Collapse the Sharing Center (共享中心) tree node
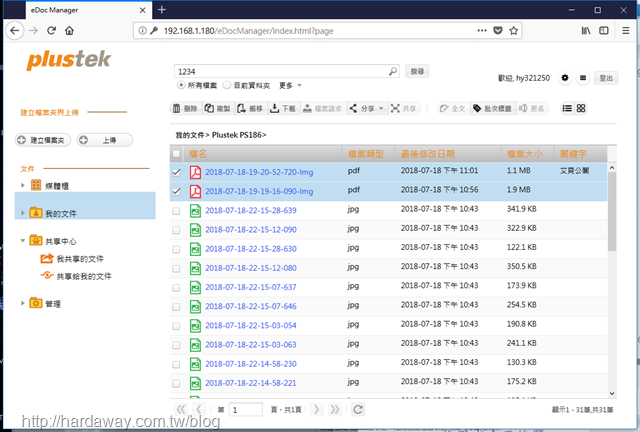Image resolution: width=640 pixels, height=432 pixels. [x=23, y=240]
